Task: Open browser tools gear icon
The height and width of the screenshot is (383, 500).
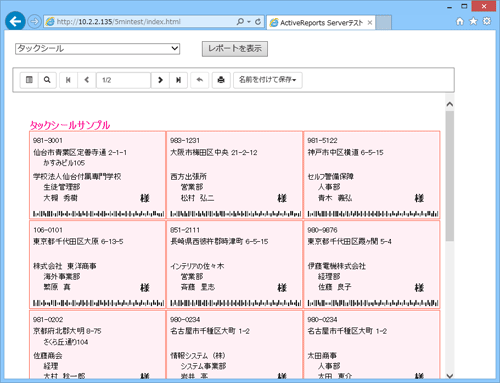Action: pos(487,22)
